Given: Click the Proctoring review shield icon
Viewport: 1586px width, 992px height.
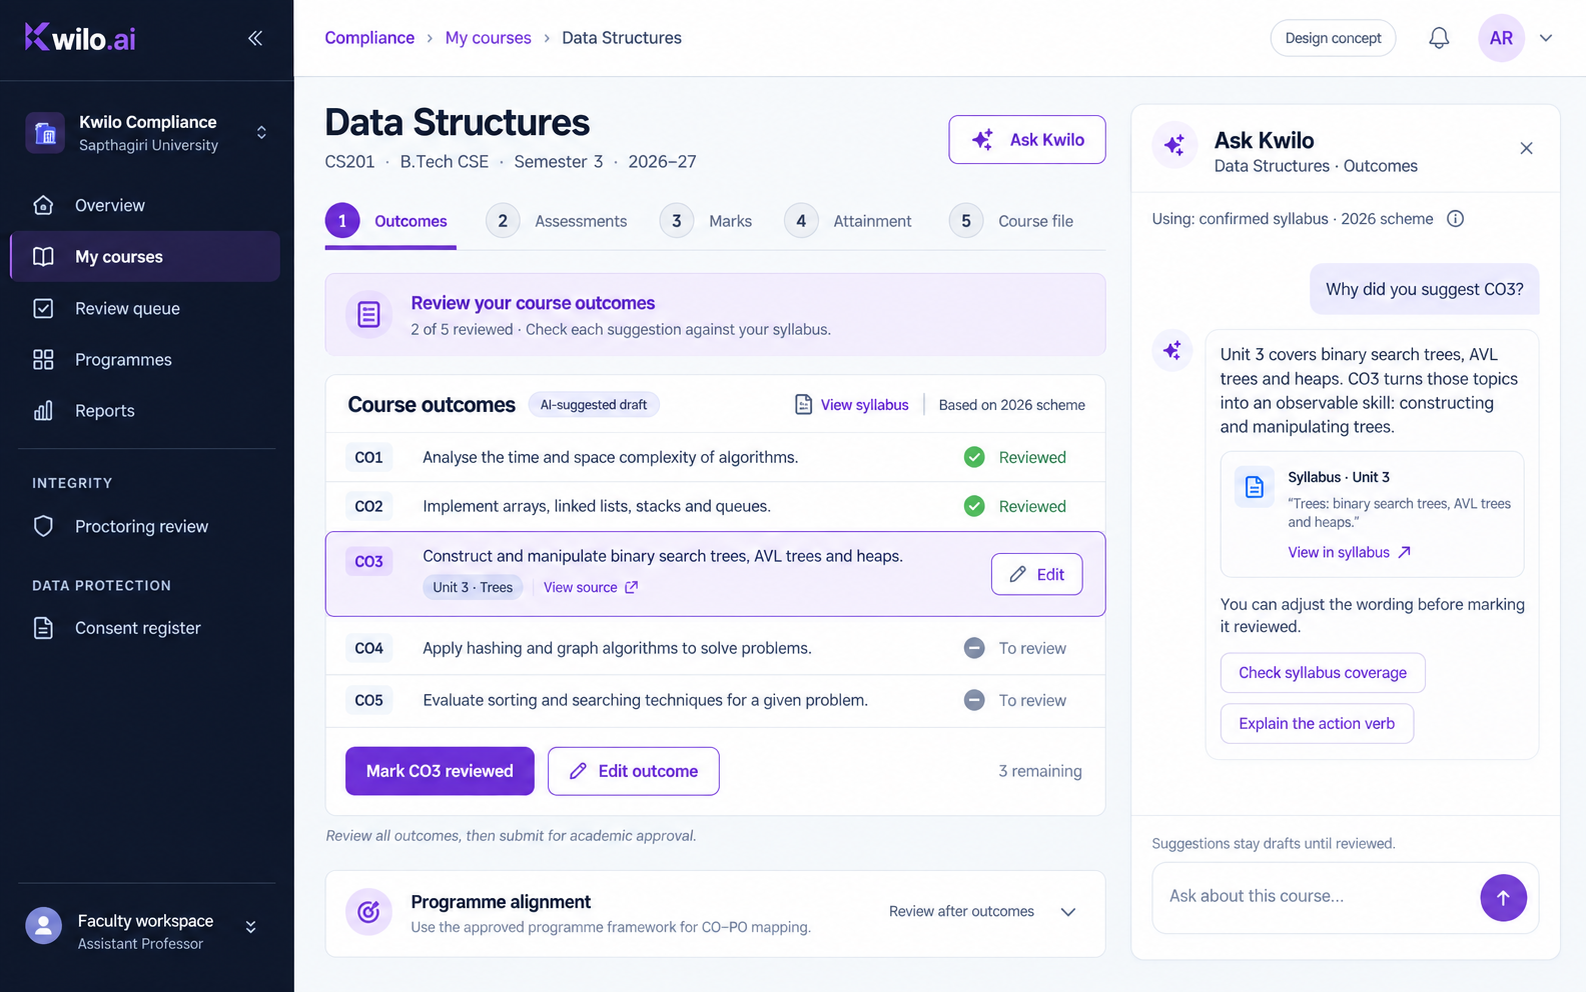Looking at the screenshot, I should (x=43, y=526).
